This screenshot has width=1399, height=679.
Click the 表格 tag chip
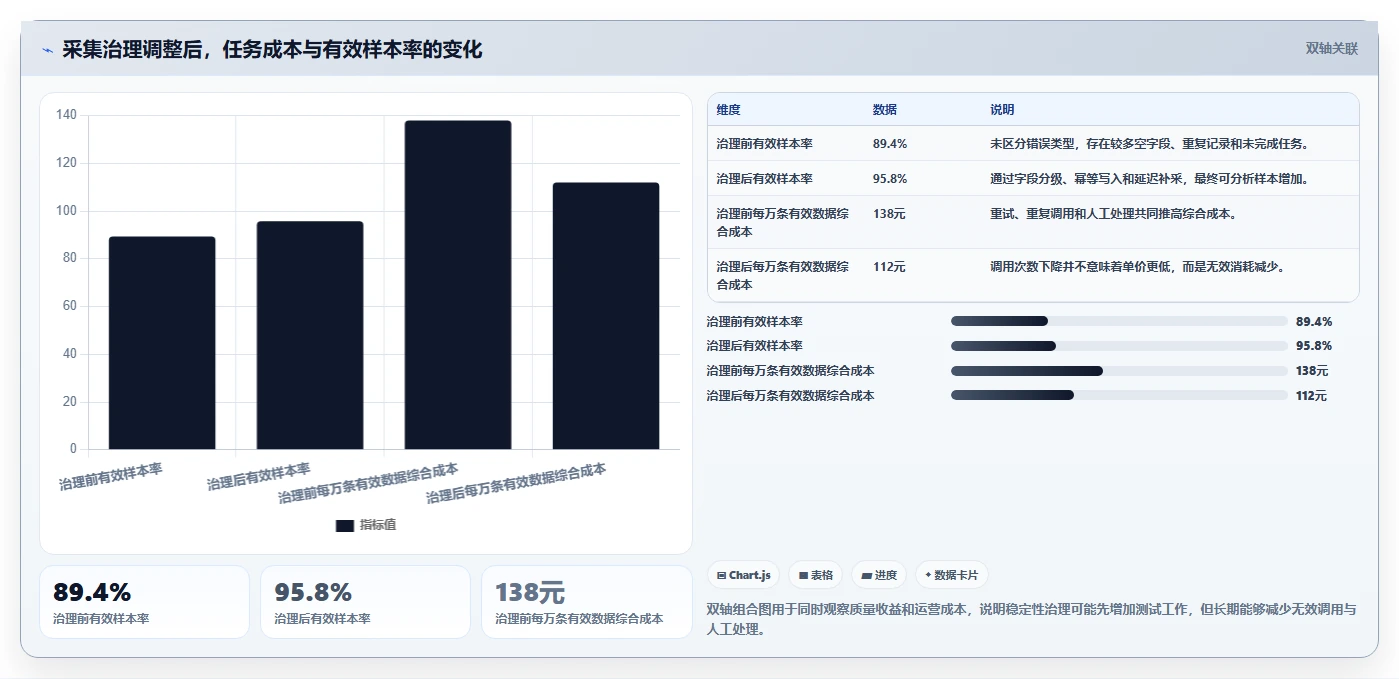click(816, 575)
